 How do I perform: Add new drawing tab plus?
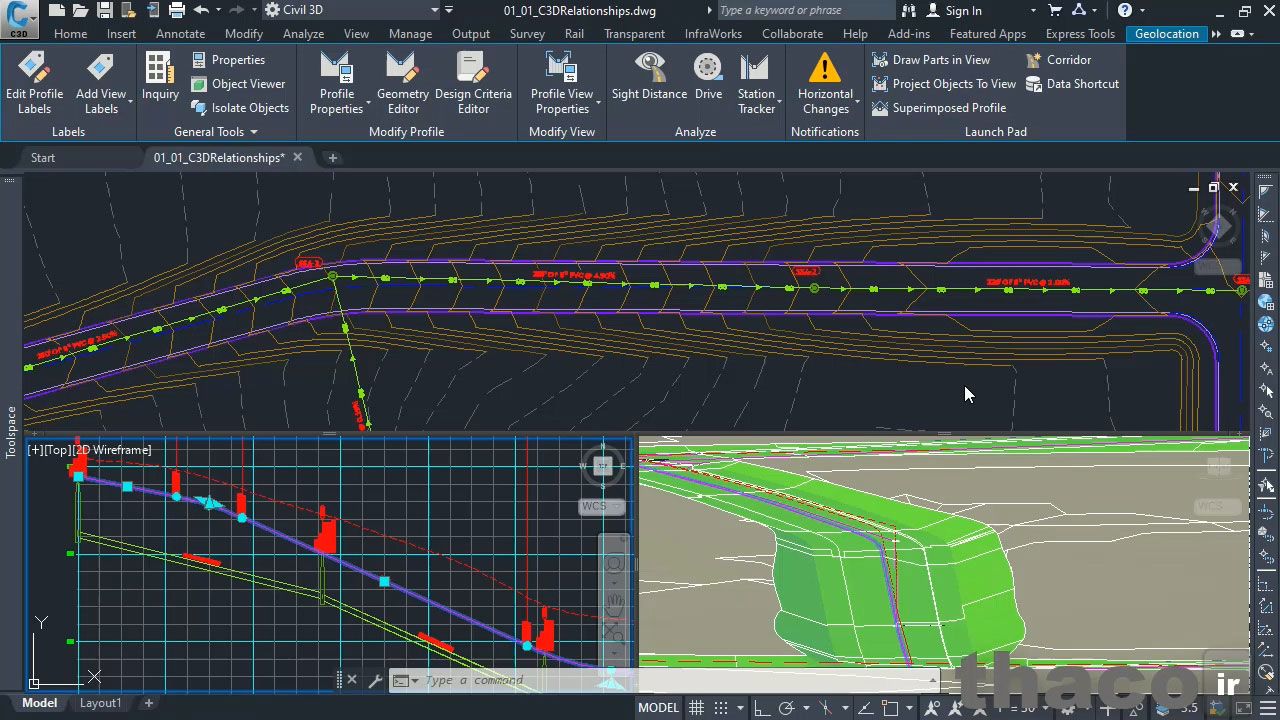tap(333, 158)
